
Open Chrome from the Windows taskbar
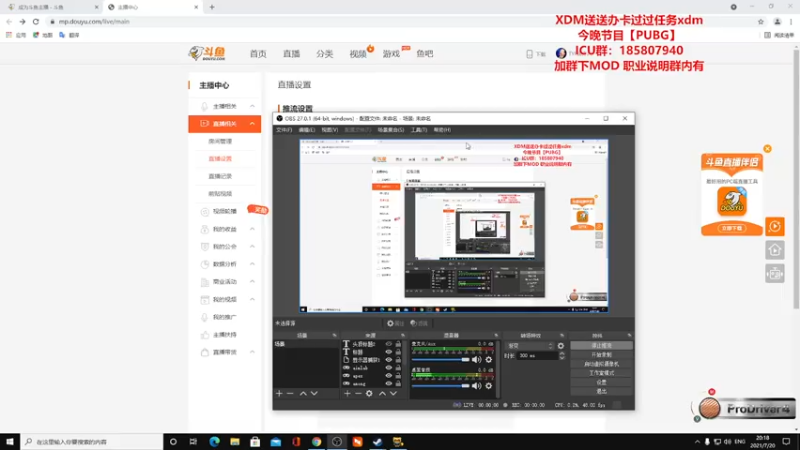pyautogui.click(x=316, y=442)
